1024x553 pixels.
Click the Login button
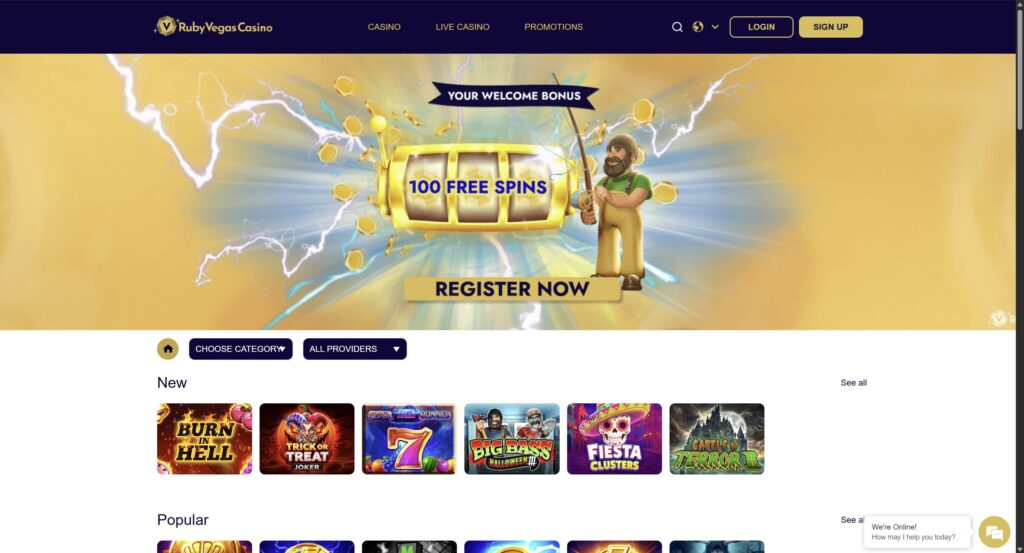[761, 27]
